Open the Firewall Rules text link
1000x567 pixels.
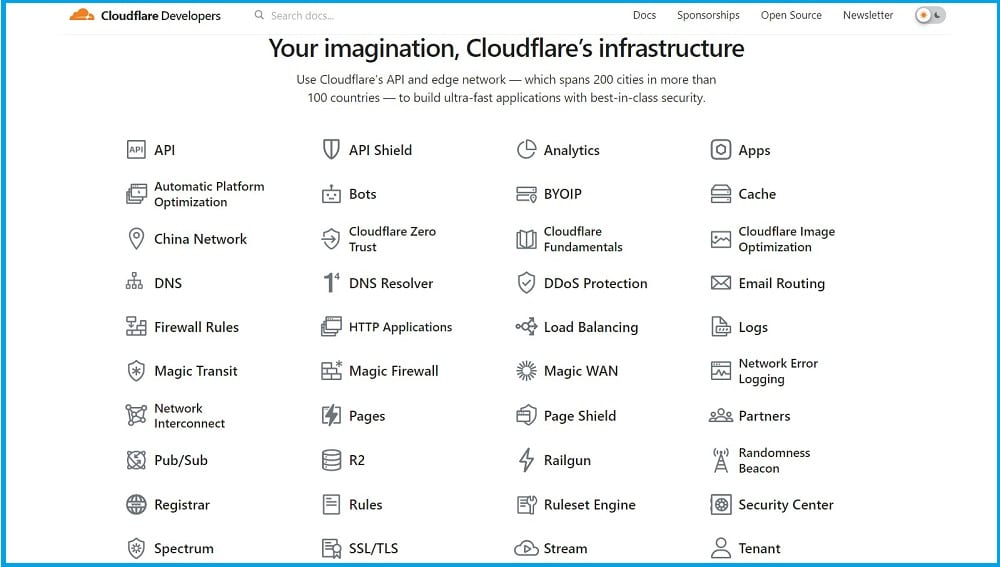click(x=196, y=327)
